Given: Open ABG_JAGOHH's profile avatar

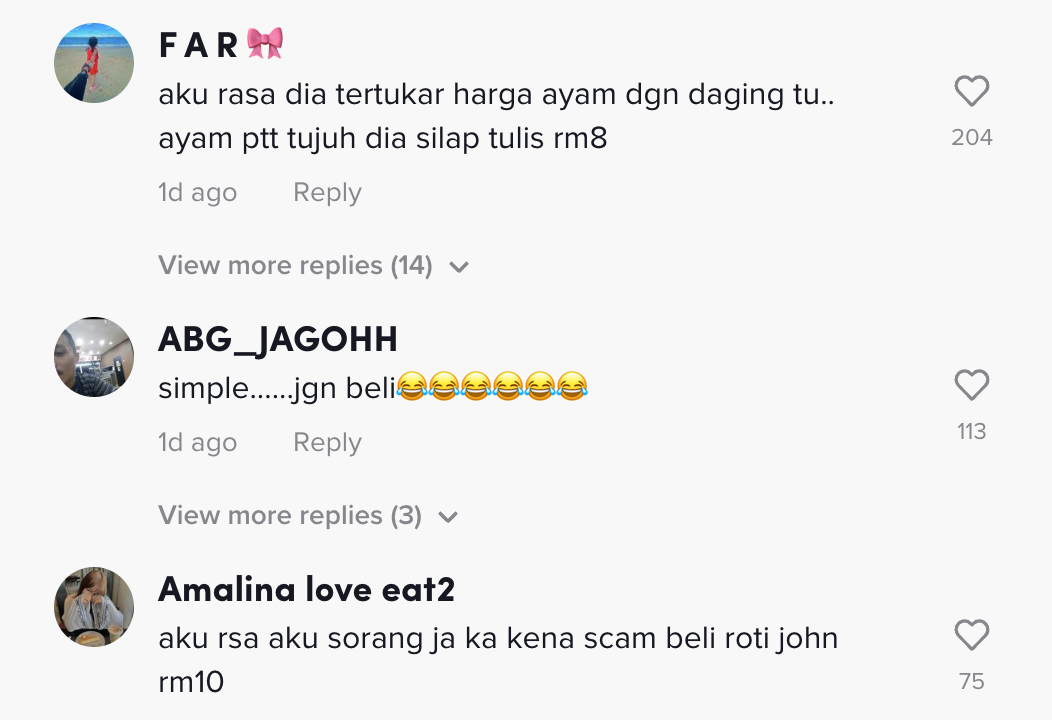Looking at the screenshot, I should tap(94, 357).
